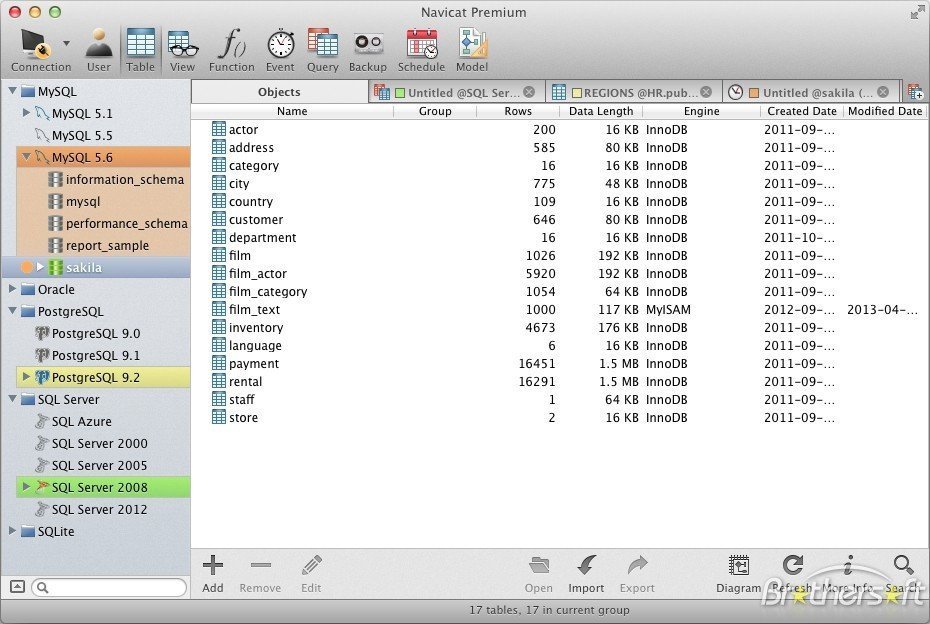Sort by the Rows column header

pyautogui.click(x=518, y=111)
